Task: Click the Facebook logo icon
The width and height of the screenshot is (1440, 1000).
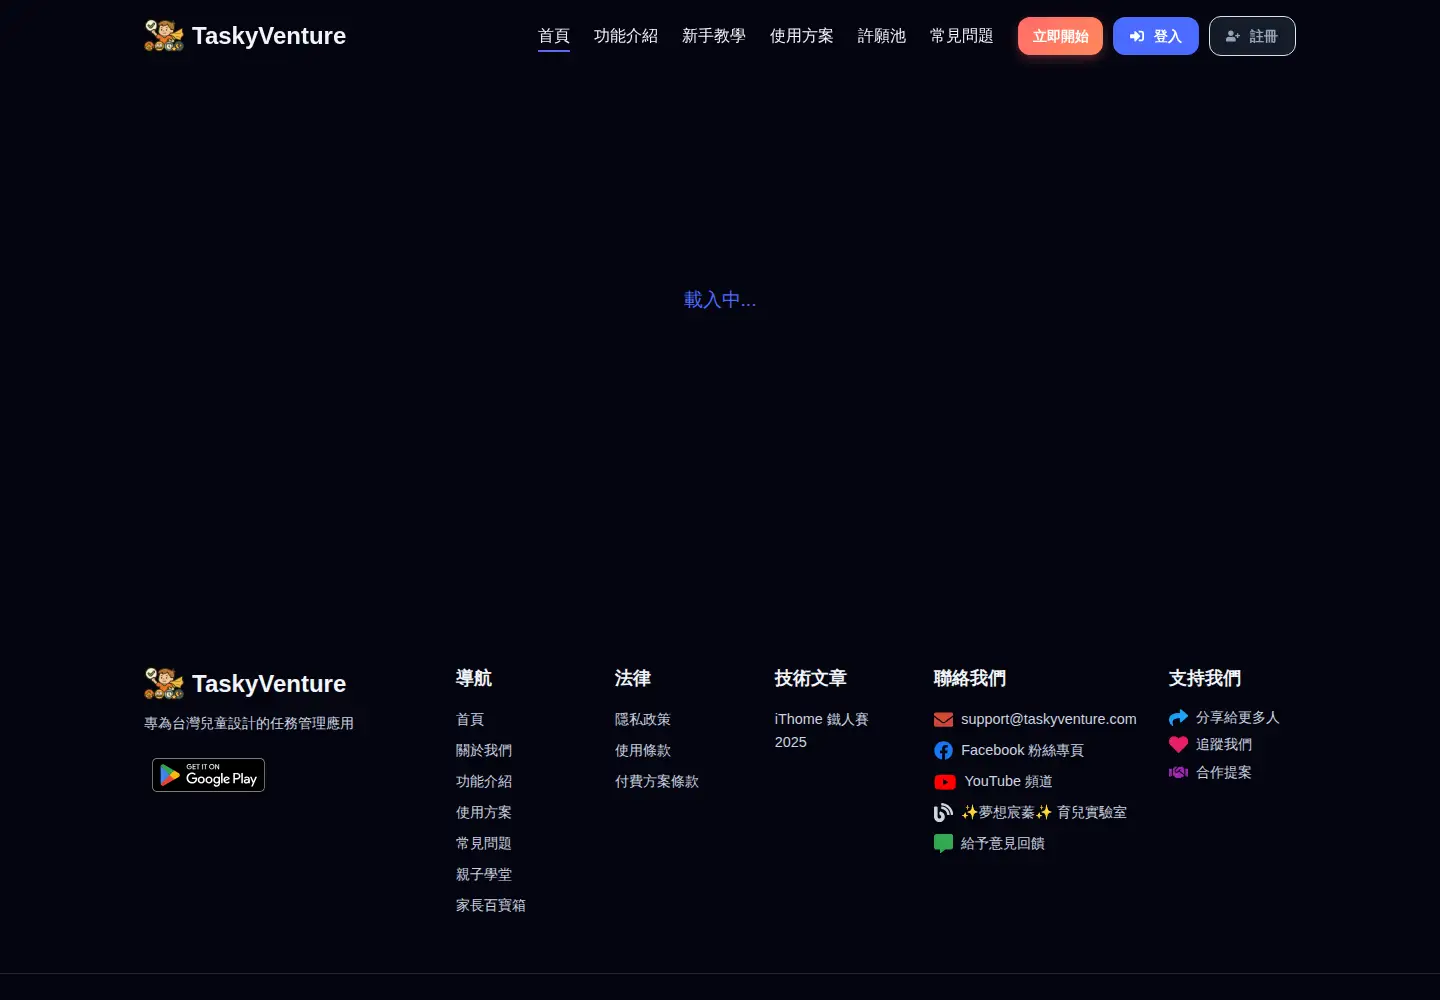Action: tap(943, 751)
